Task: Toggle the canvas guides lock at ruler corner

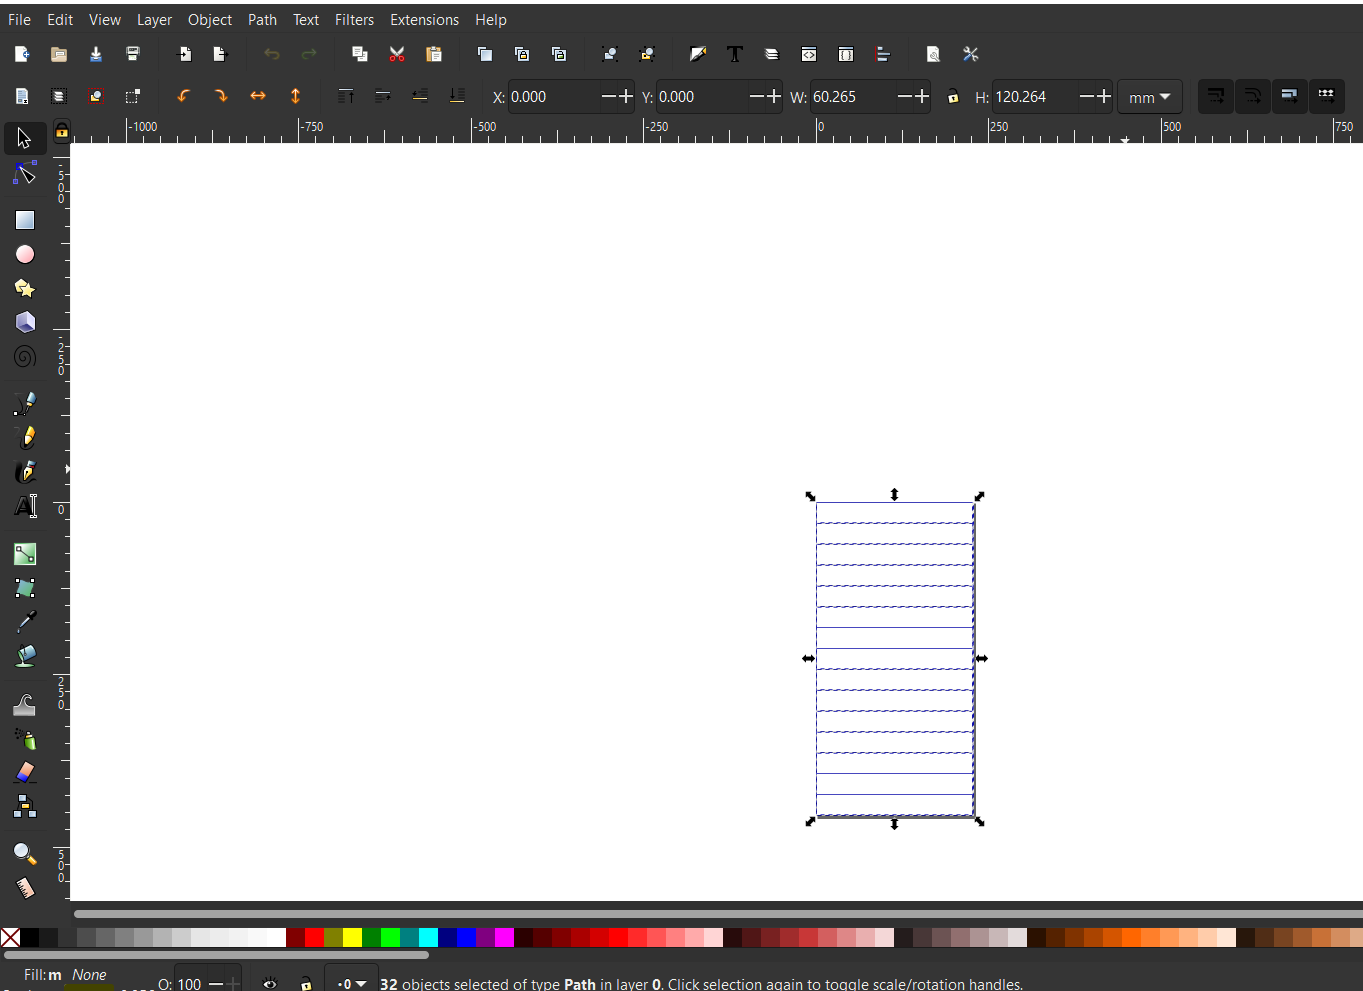Action: (x=62, y=131)
